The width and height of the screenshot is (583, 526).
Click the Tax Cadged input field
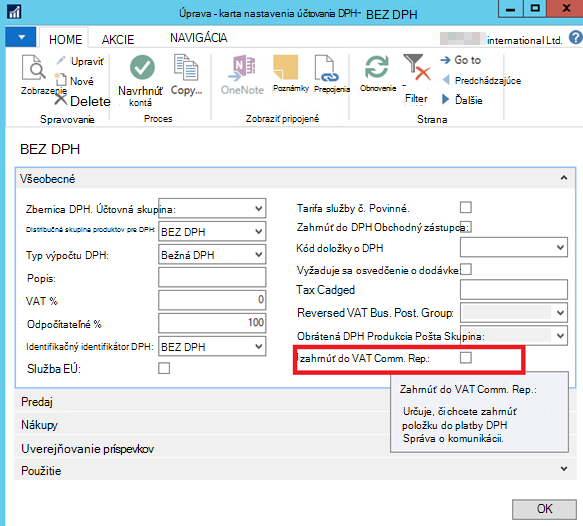pyautogui.click(x=513, y=290)
